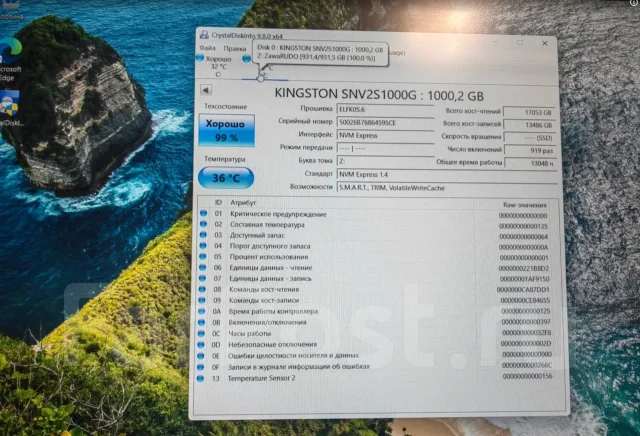Click the Хорошо 99 % health status button
Viewport: 640px width, 436px height.
pos(227,130)
